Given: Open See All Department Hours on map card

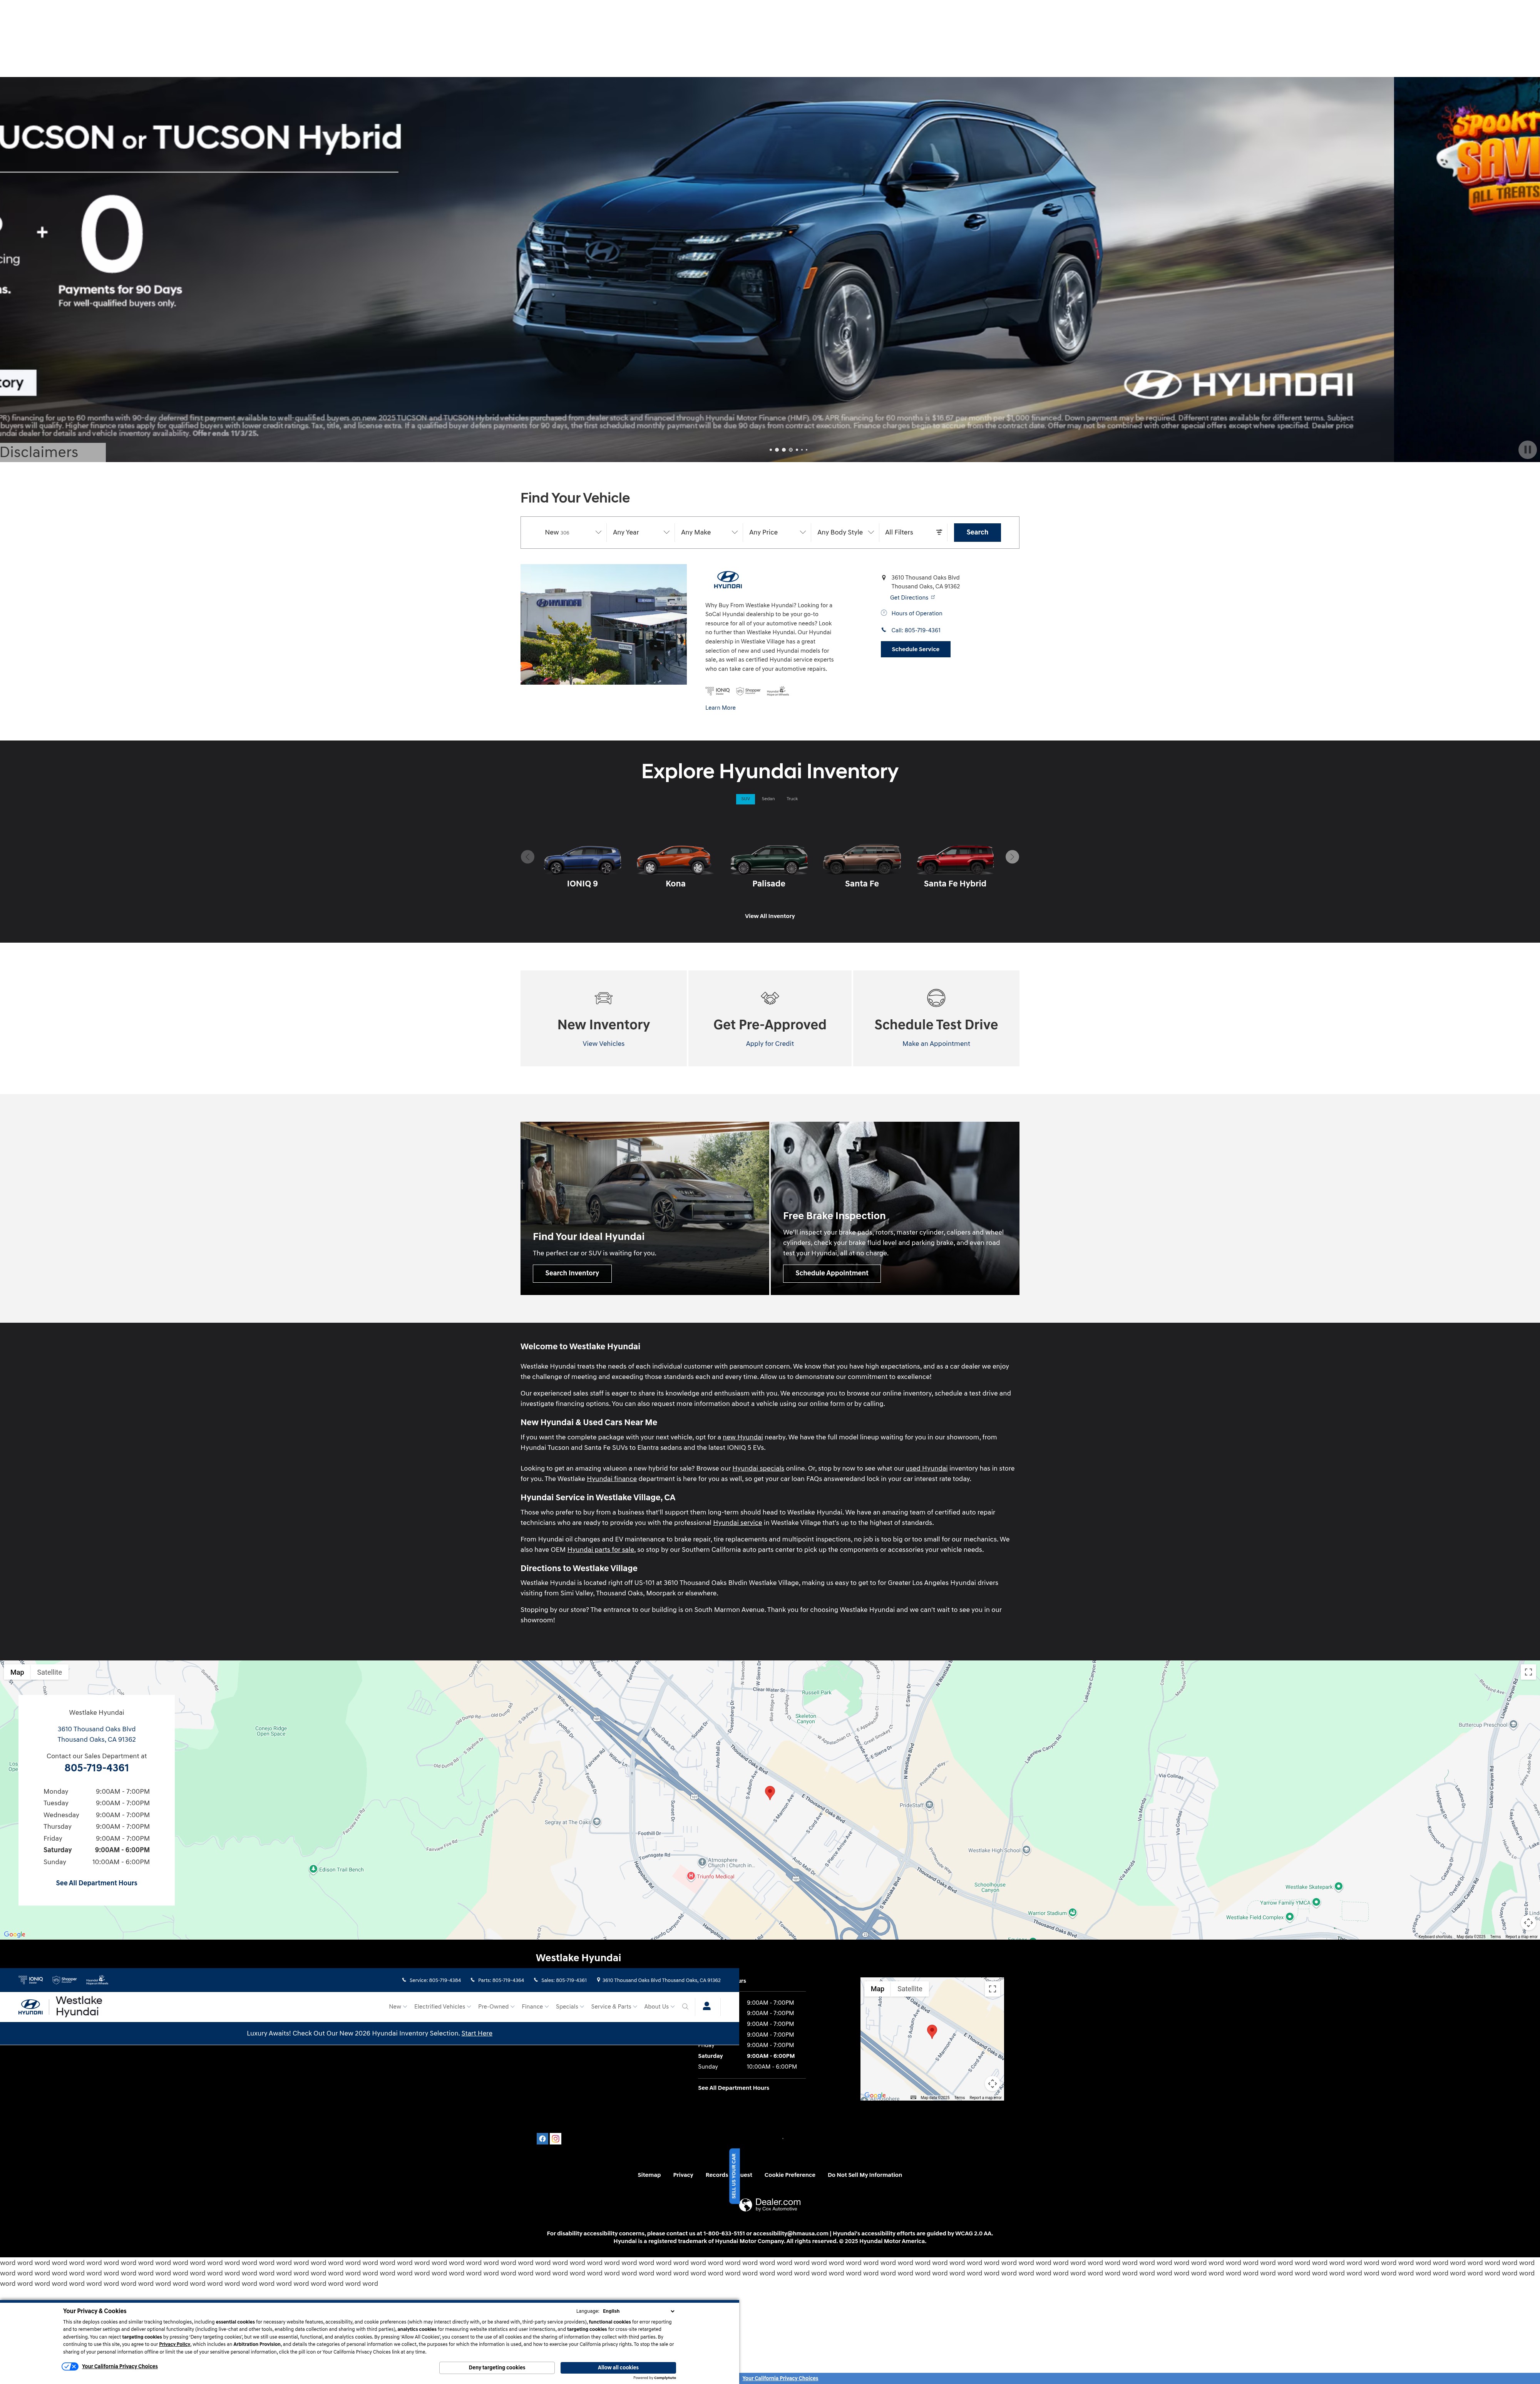Looking at the screenshot, I should [97, 1883].
